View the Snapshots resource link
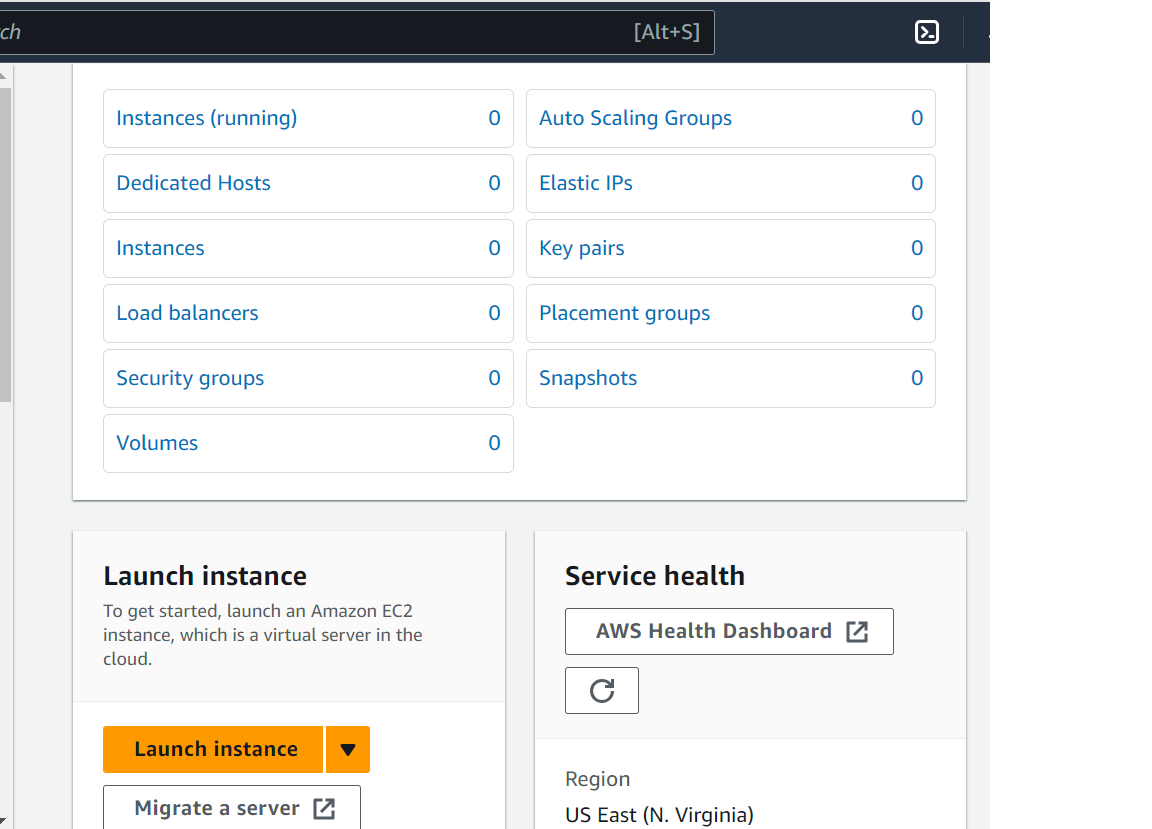The image size is (1152, 829). point(587,378)
